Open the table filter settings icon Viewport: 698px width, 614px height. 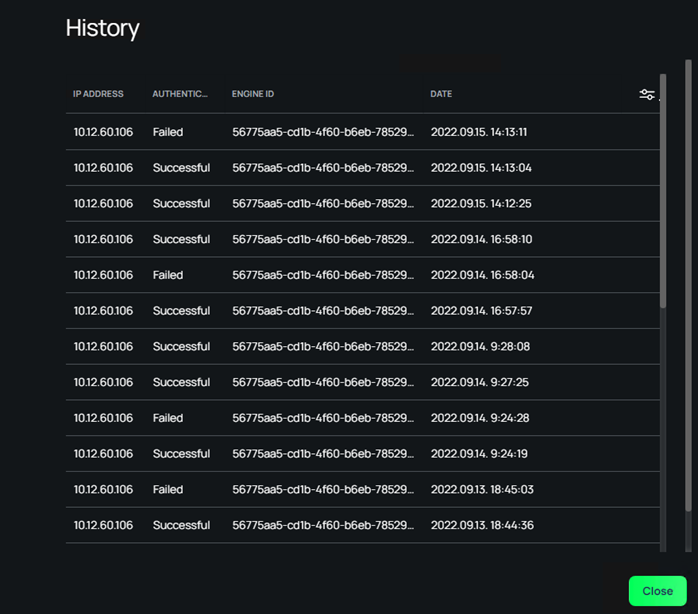click(647, 95)
